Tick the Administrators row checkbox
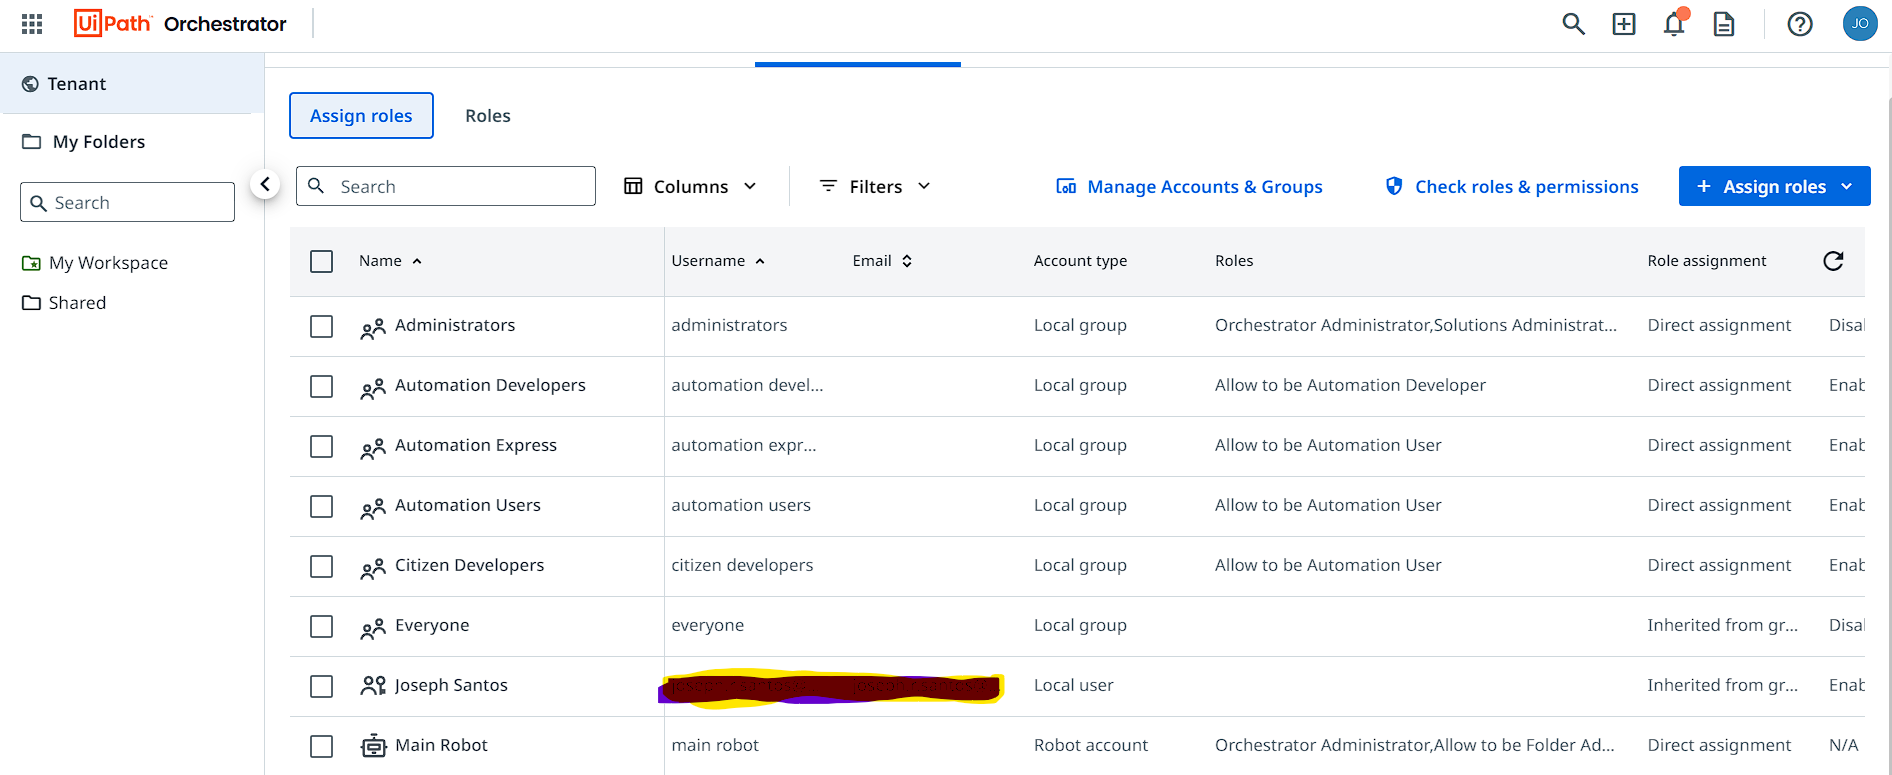The image size is (1892, 775). point(321,327)
